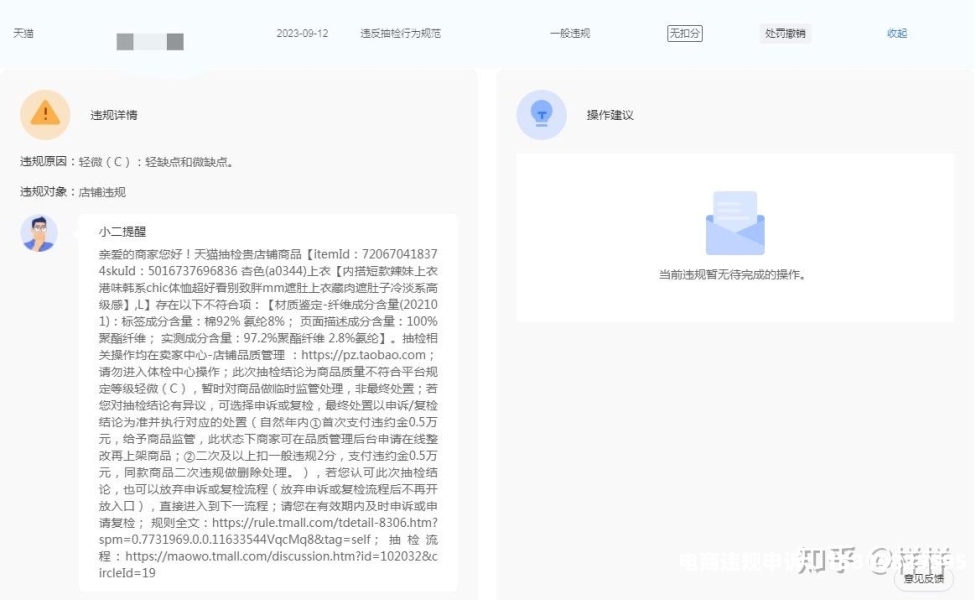976x600 pixels.
Task: Open the pz.taobao.com link in message
Action: pos(364,355)
